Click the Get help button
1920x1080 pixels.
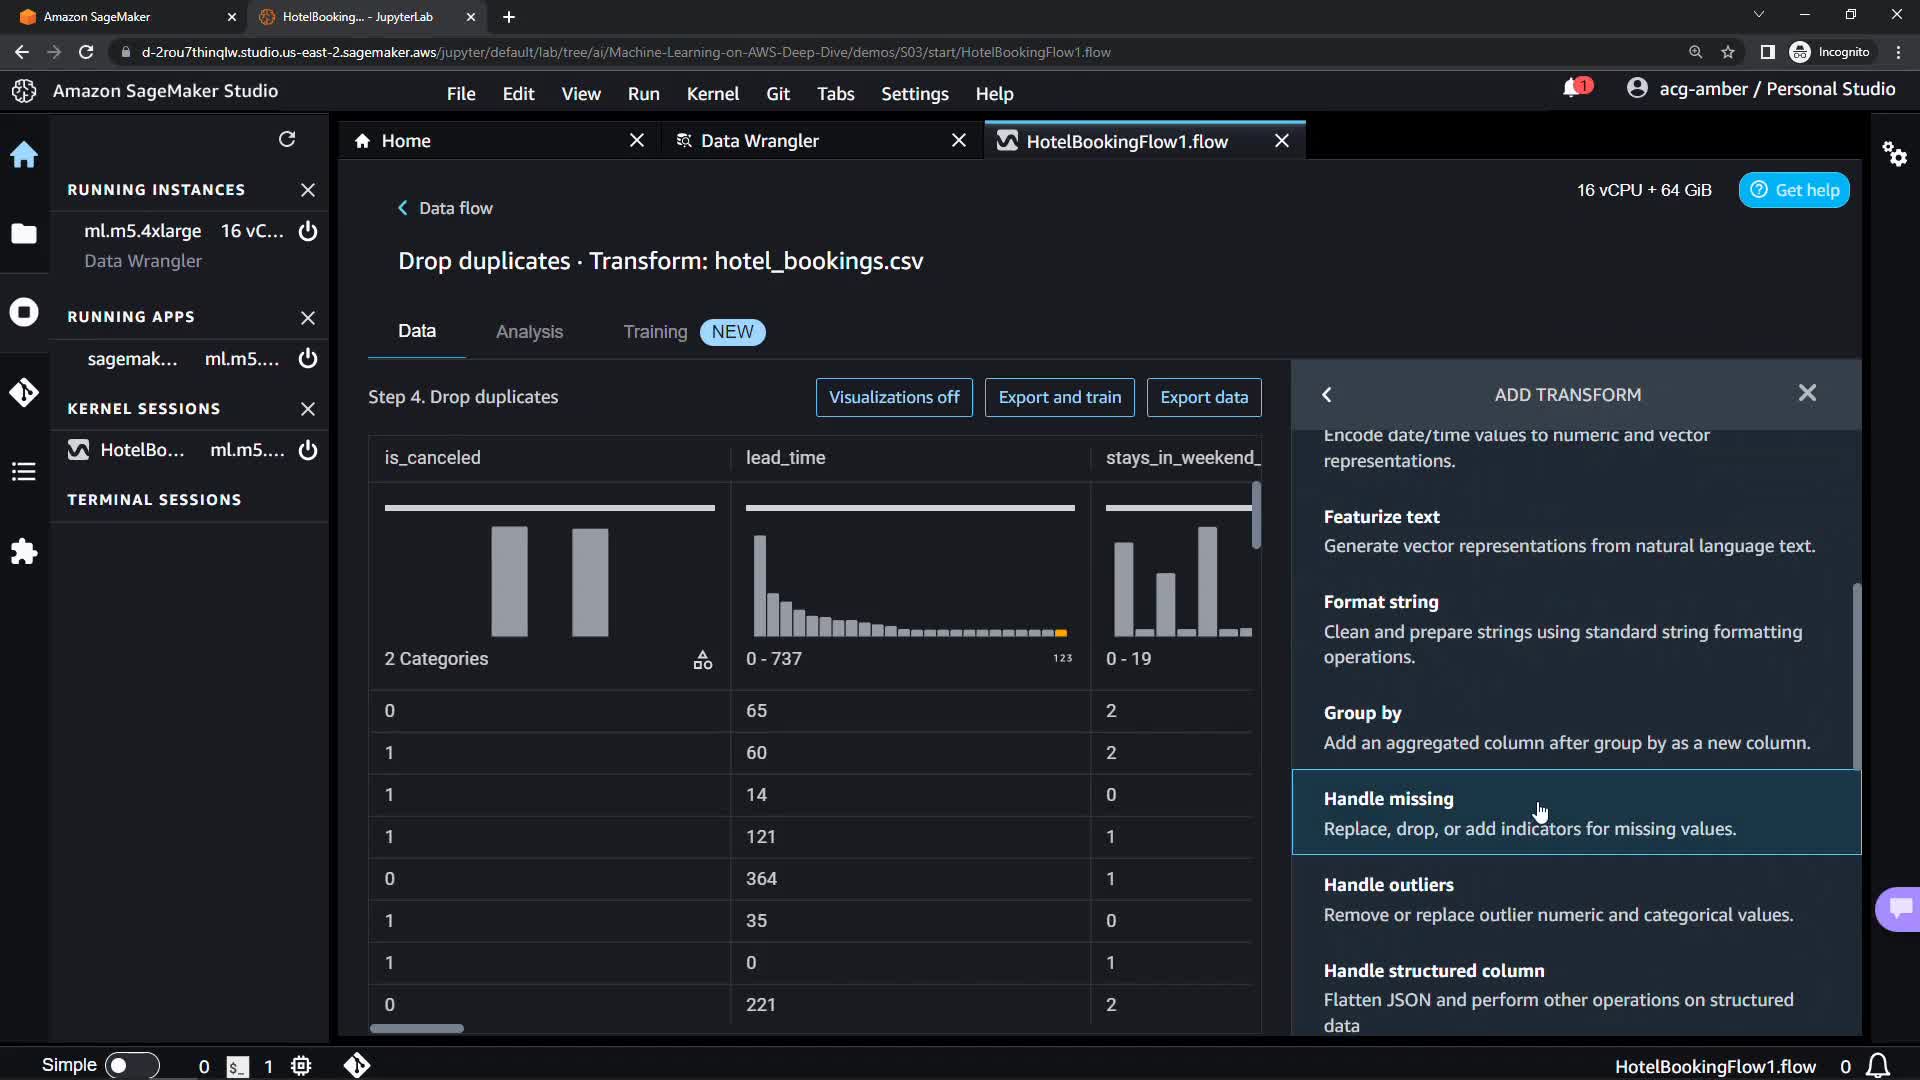[1794, 190]
